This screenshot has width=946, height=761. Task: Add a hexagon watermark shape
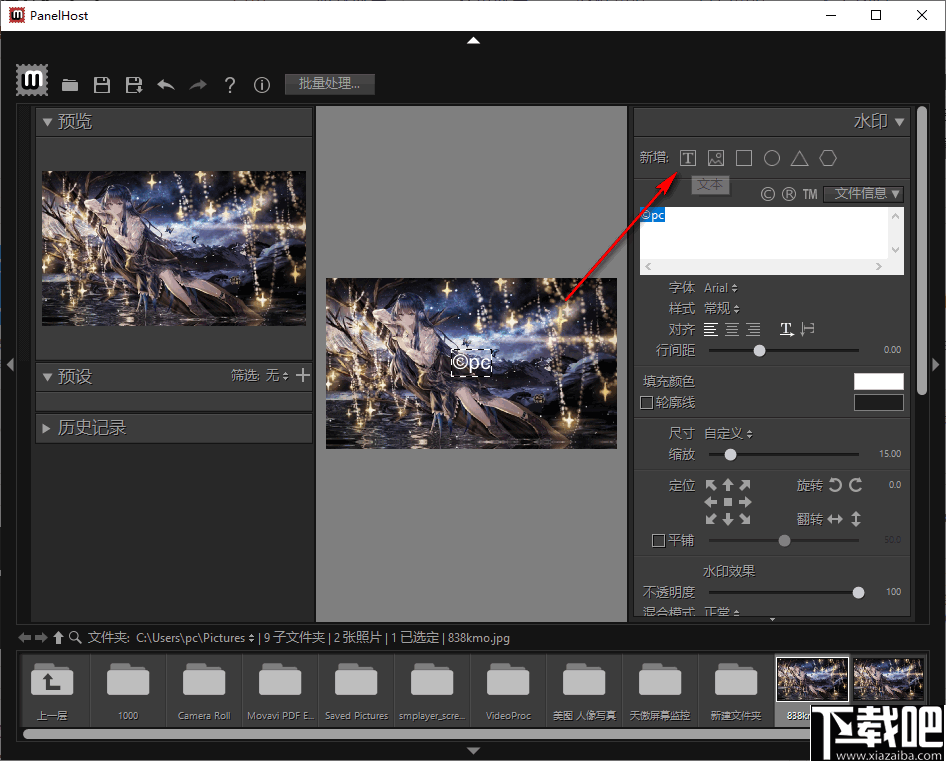[x=828, y=158]
